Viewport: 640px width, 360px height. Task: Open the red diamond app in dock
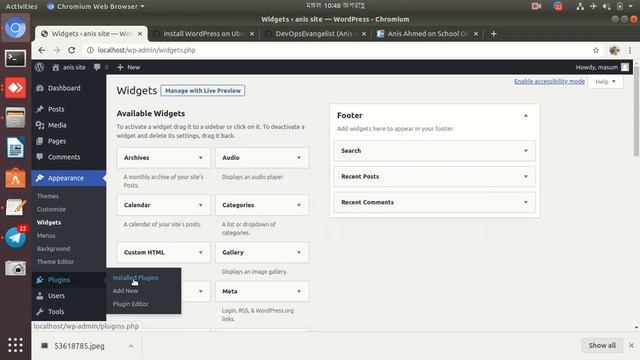tap(16, 88)
